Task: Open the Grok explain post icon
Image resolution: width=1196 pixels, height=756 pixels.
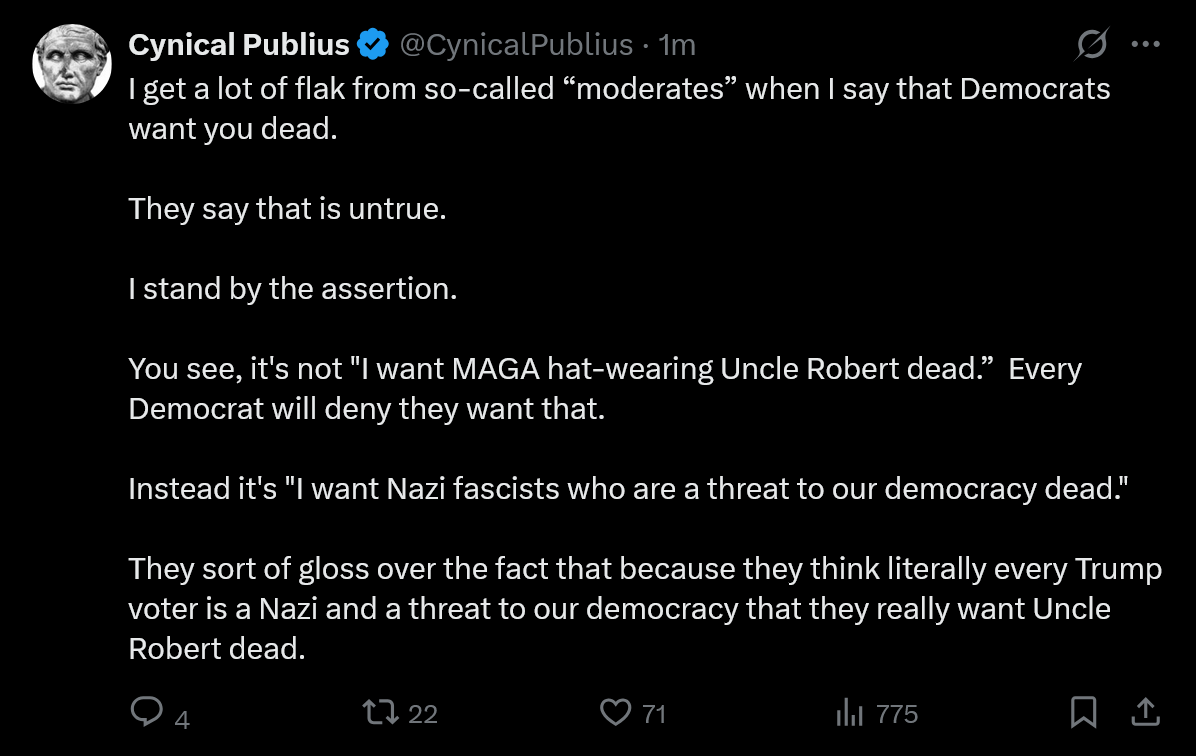Action: (1092, 45)
